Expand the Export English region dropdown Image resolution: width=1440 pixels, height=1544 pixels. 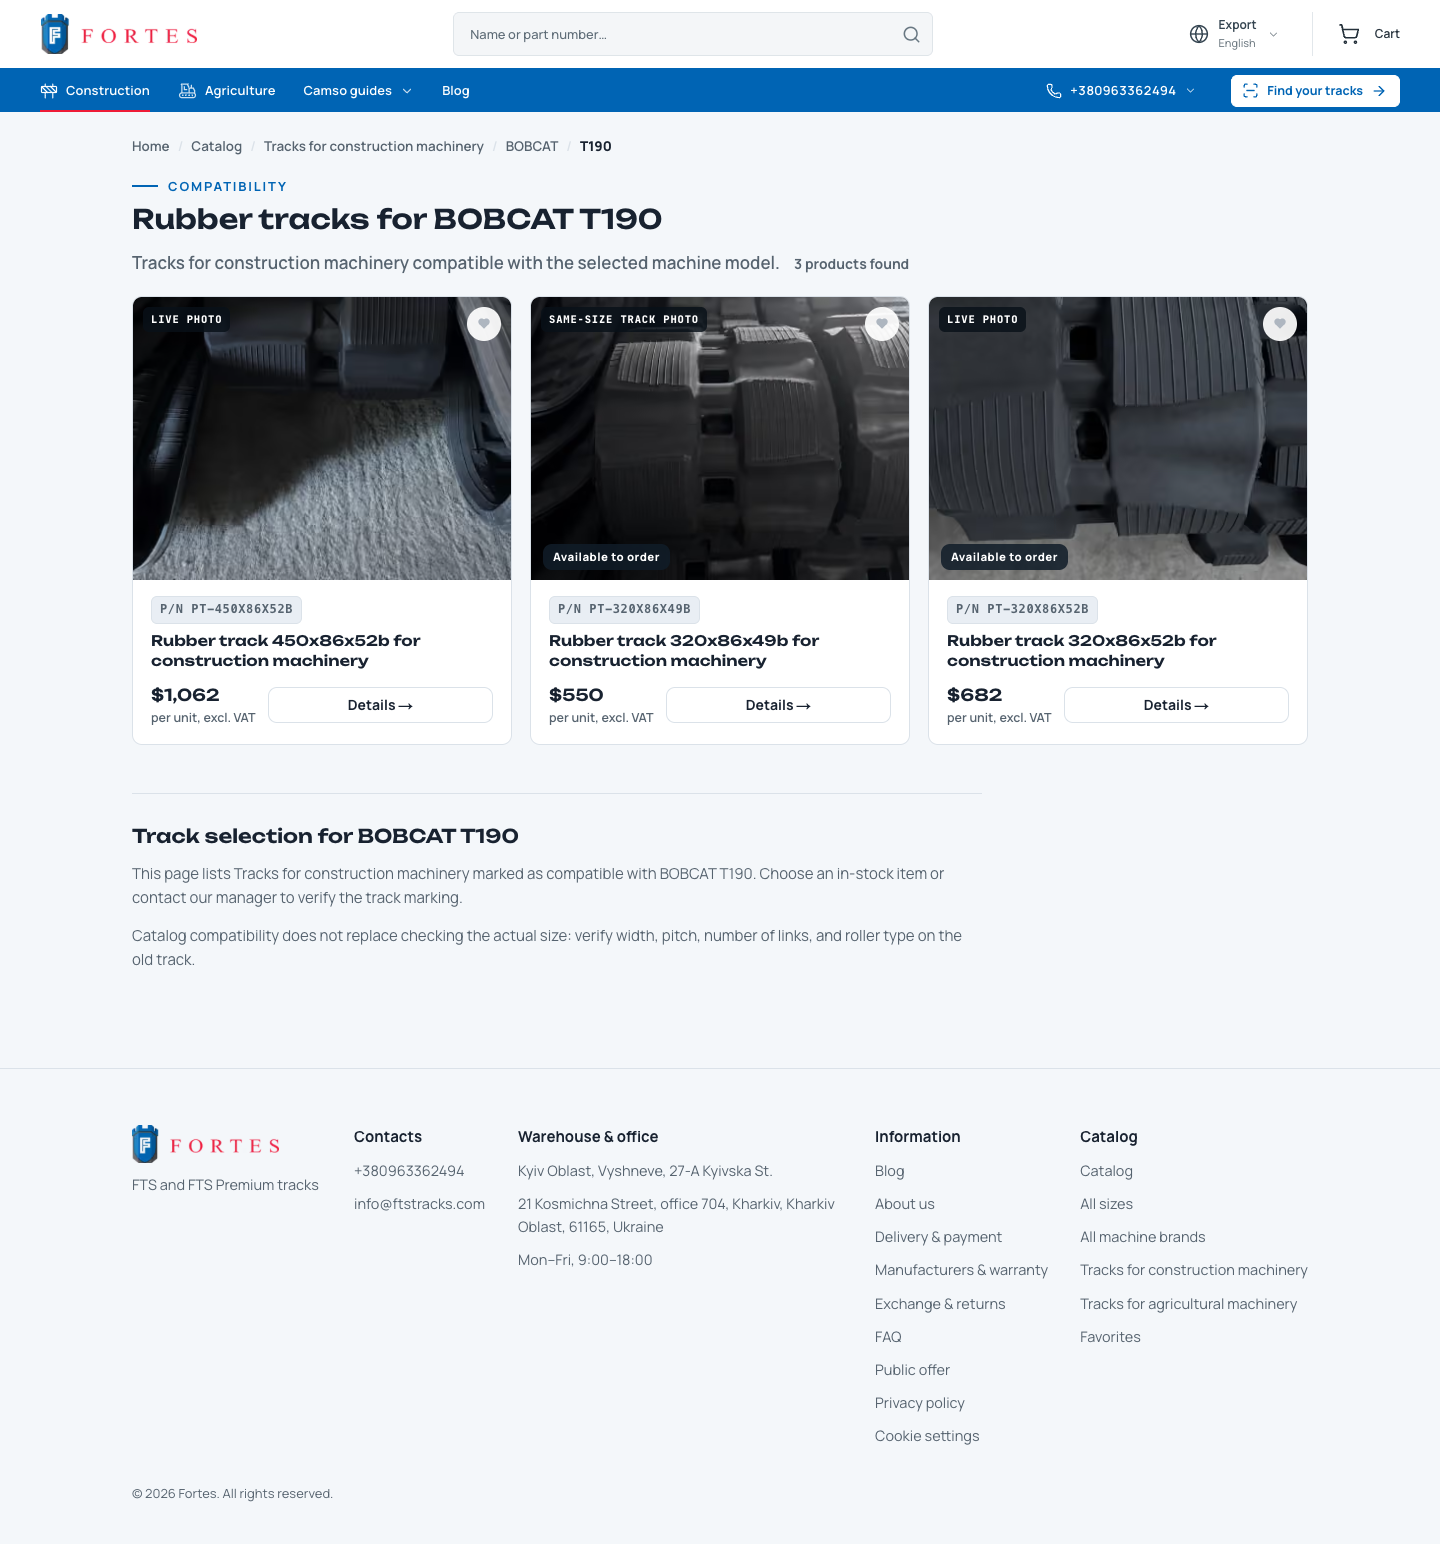[1234, 34]
